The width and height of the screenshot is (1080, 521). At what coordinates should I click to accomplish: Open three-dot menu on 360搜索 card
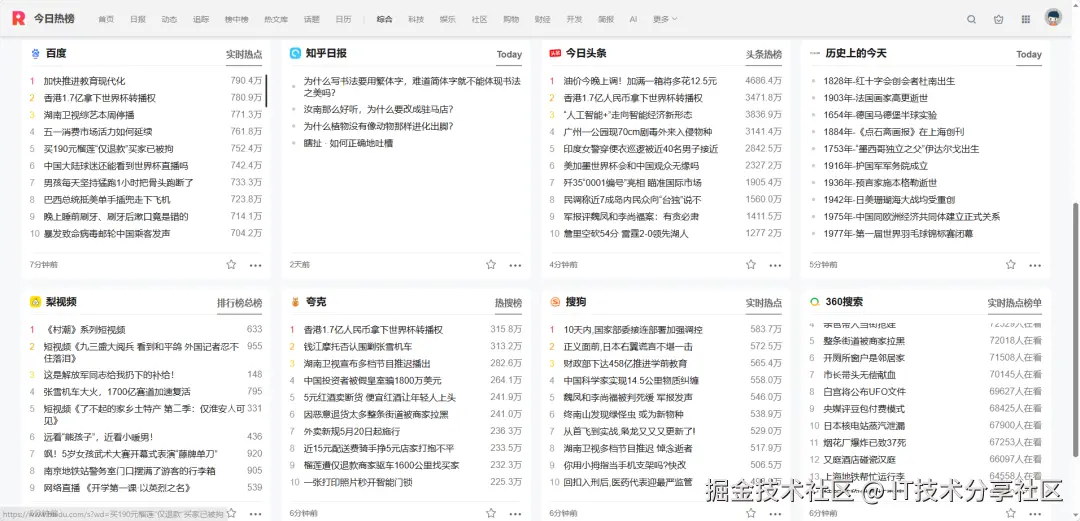1035,513
